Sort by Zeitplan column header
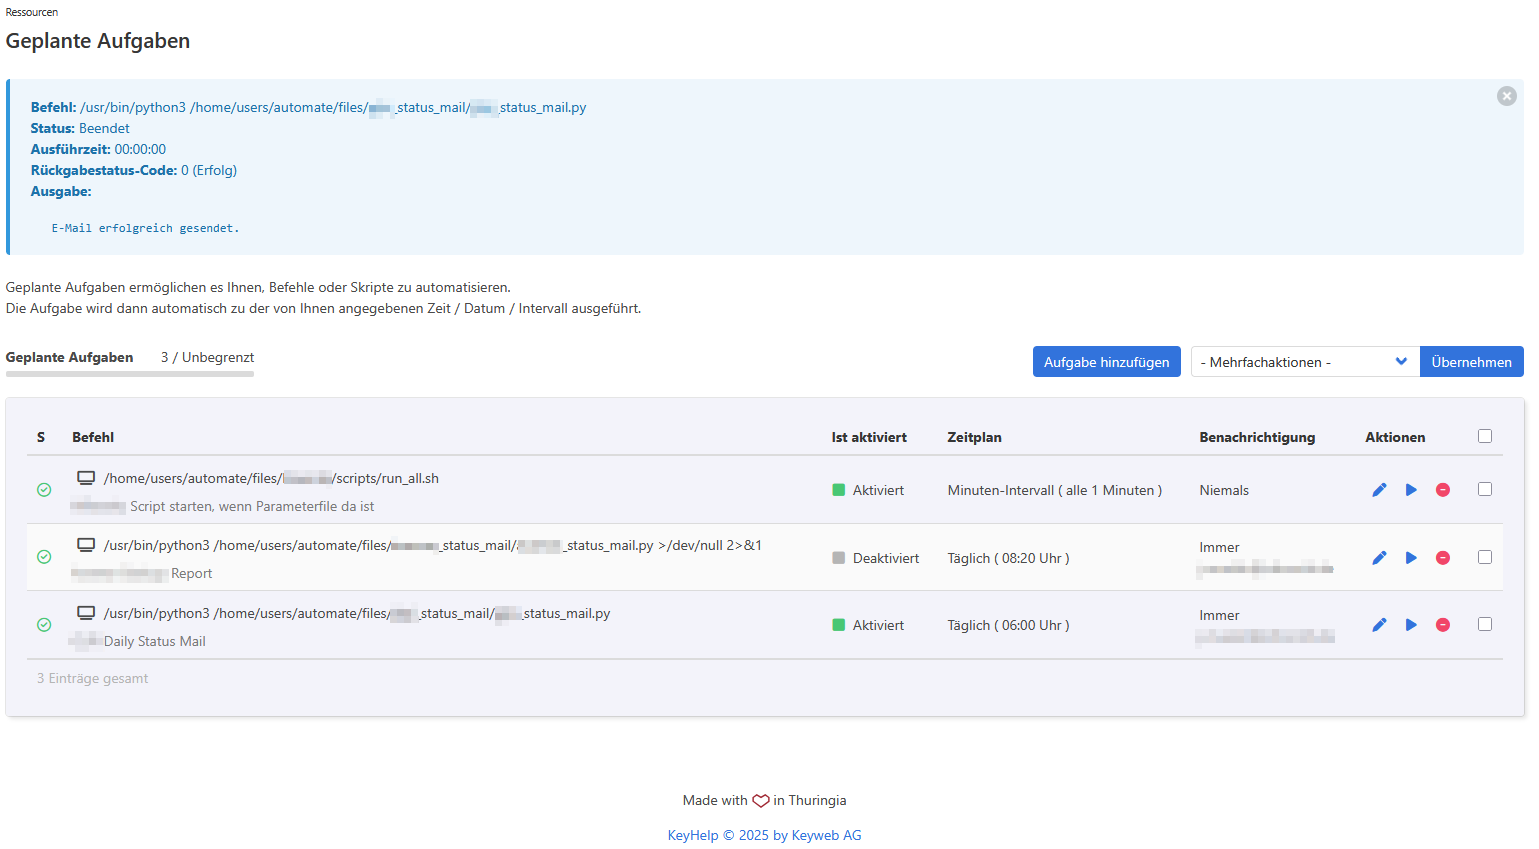 click(974, 437)
